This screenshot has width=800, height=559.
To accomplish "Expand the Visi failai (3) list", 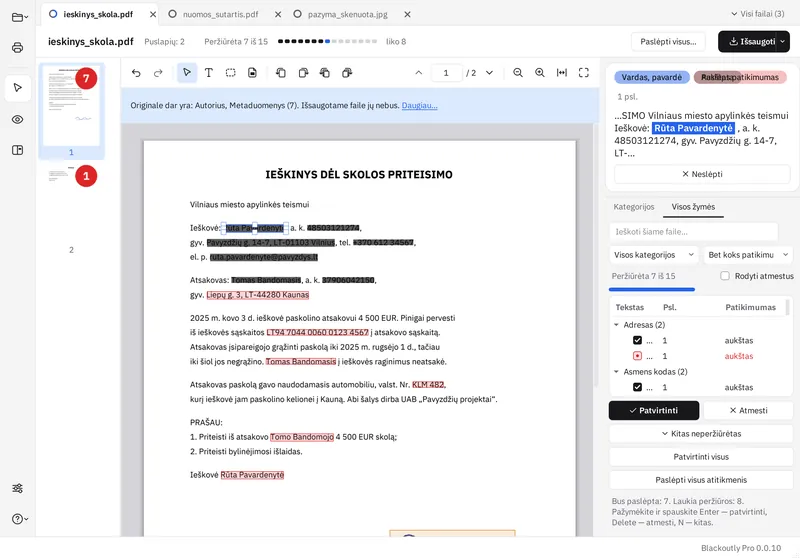I will 758,14.
